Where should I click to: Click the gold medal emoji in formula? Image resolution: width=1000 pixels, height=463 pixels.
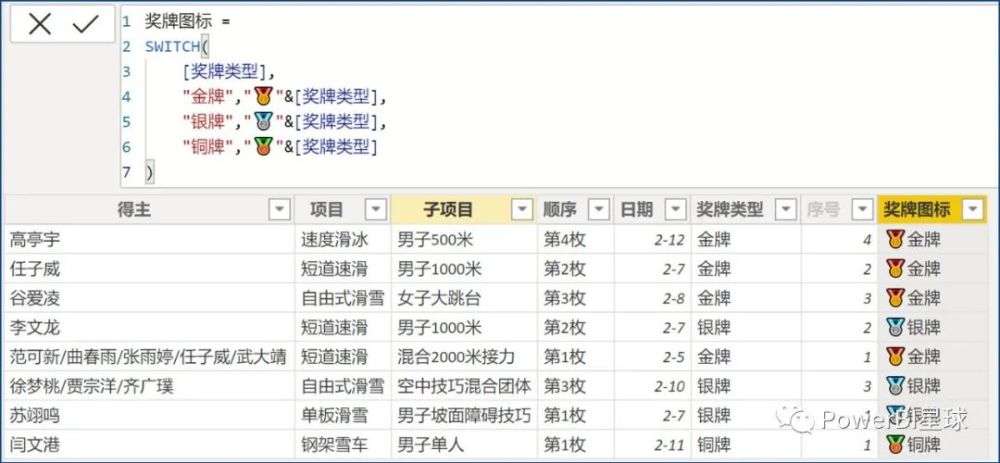[x=263, y=97]
